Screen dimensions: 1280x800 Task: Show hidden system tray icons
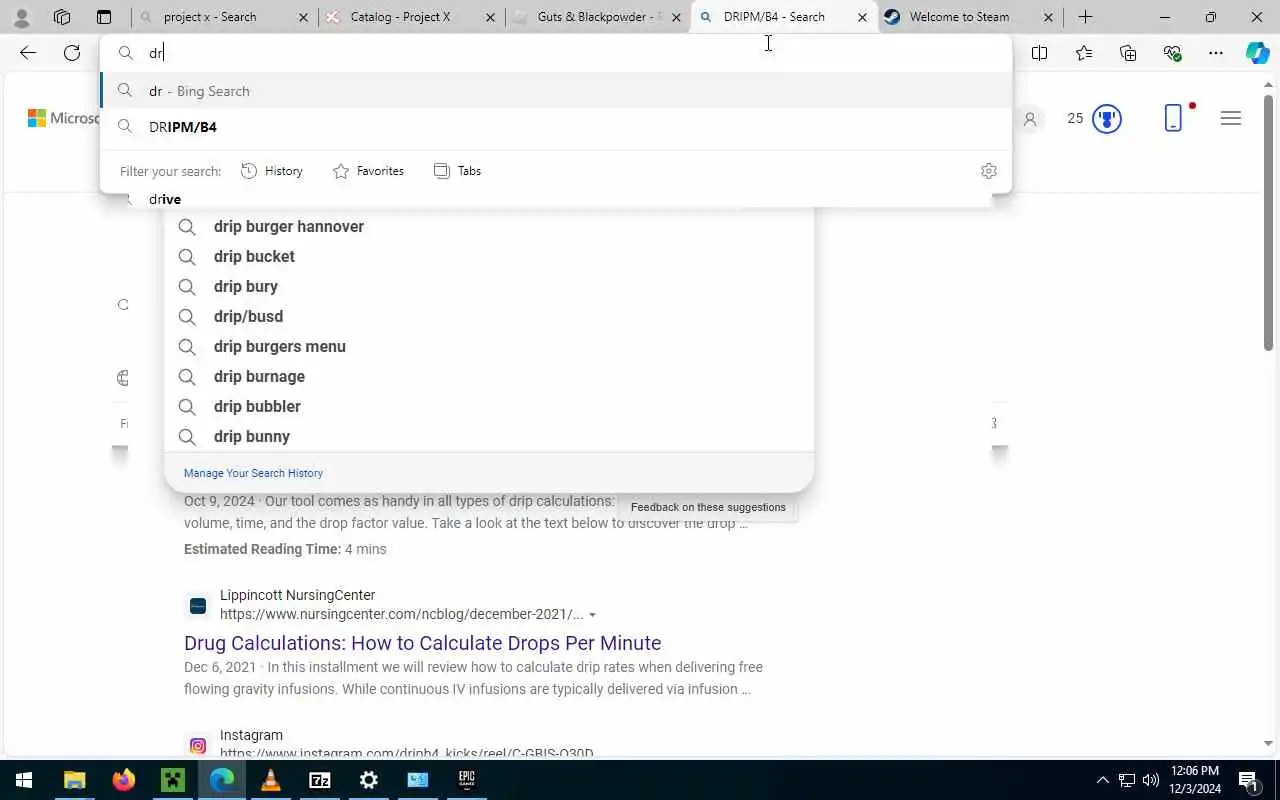point(1103,780)
